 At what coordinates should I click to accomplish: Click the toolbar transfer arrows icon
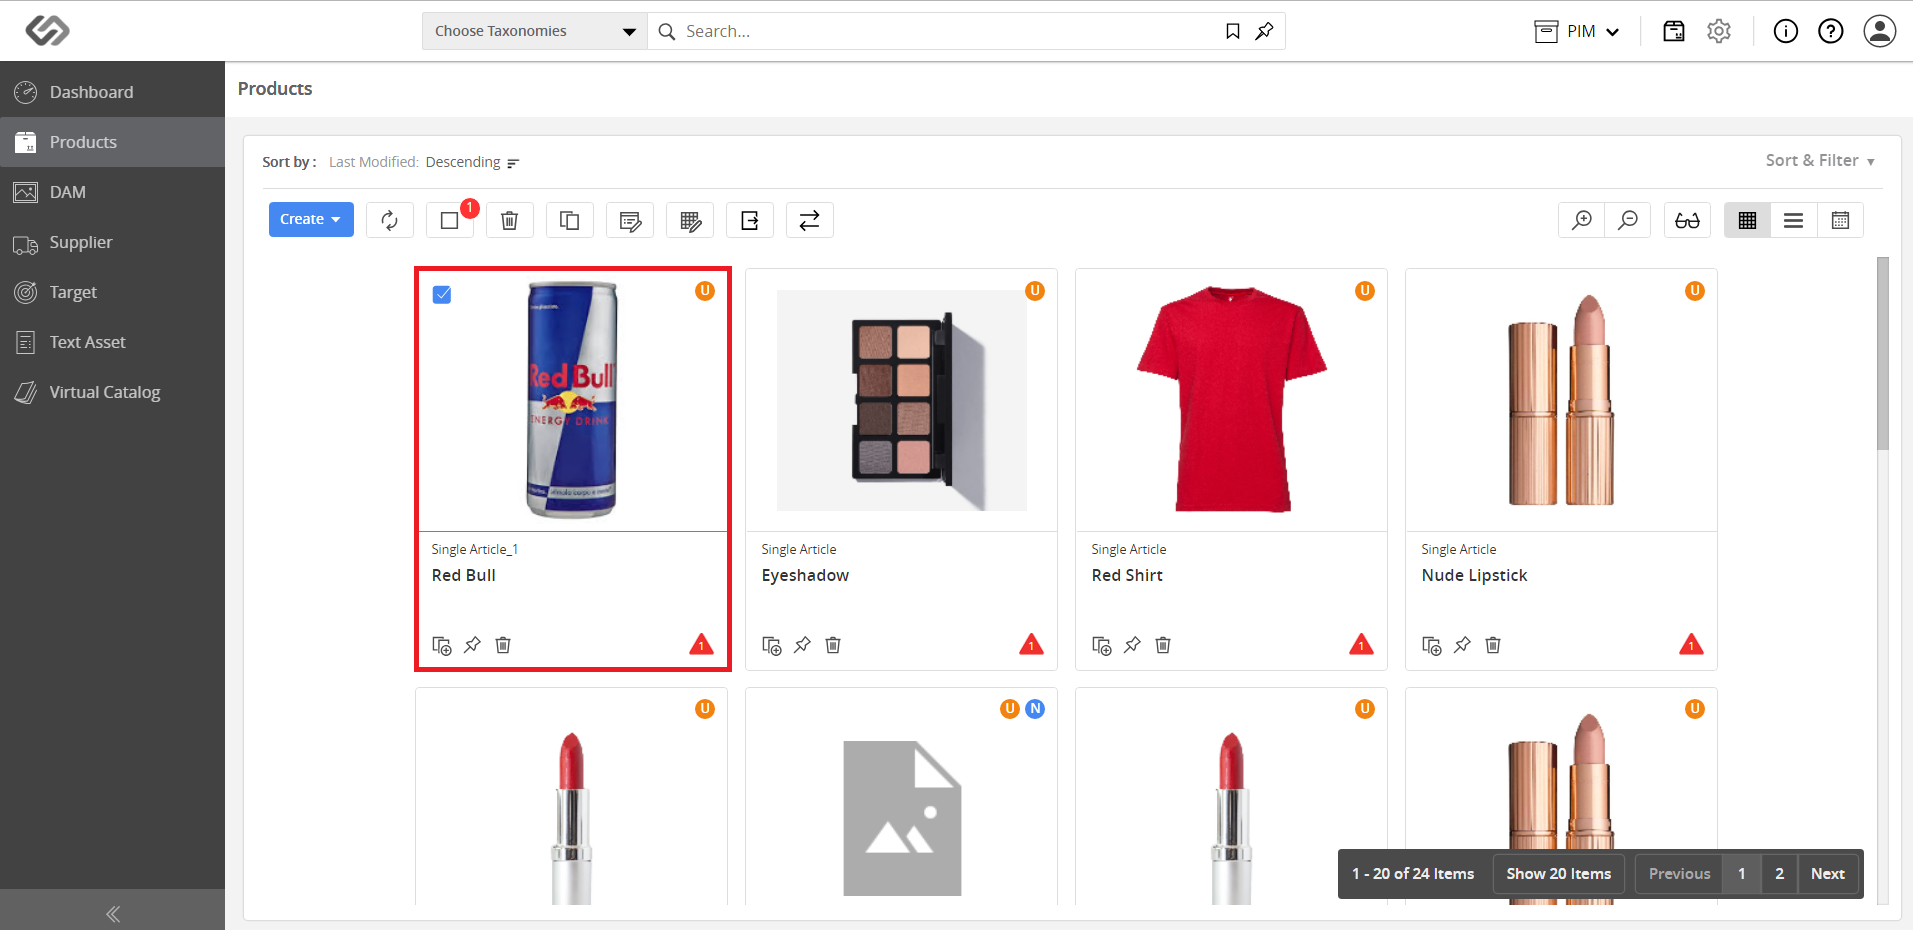coord(810,220)
